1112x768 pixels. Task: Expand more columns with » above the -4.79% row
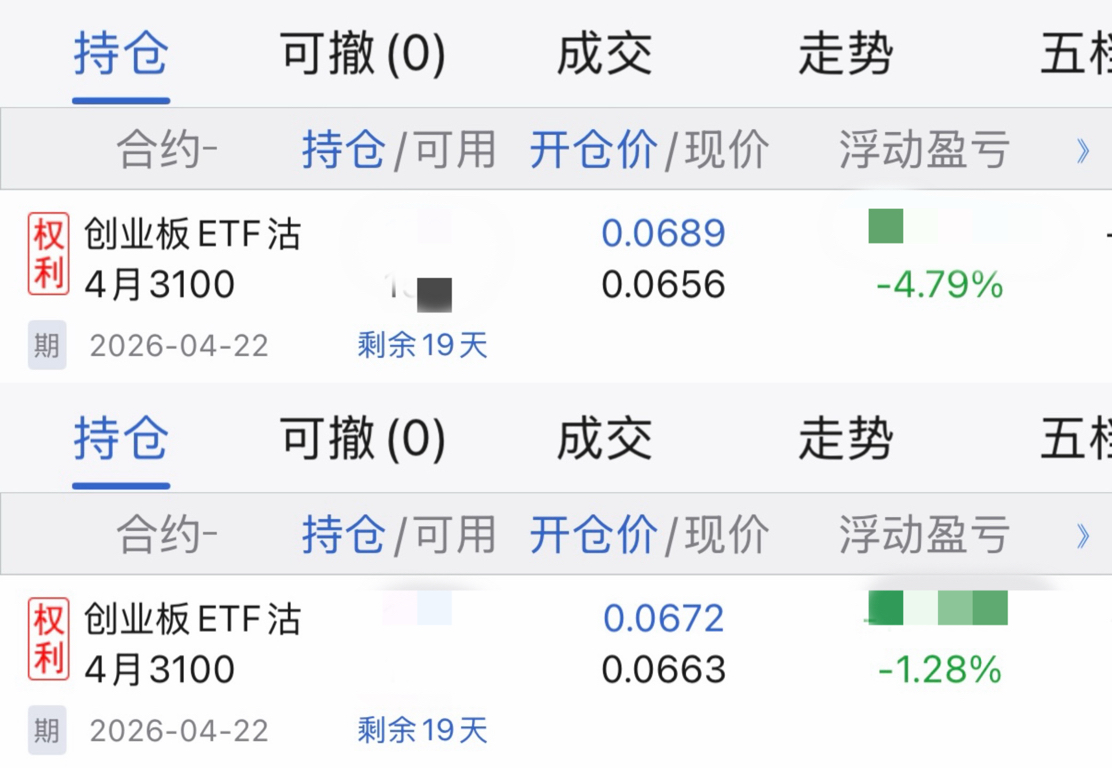click(1082, 150)
